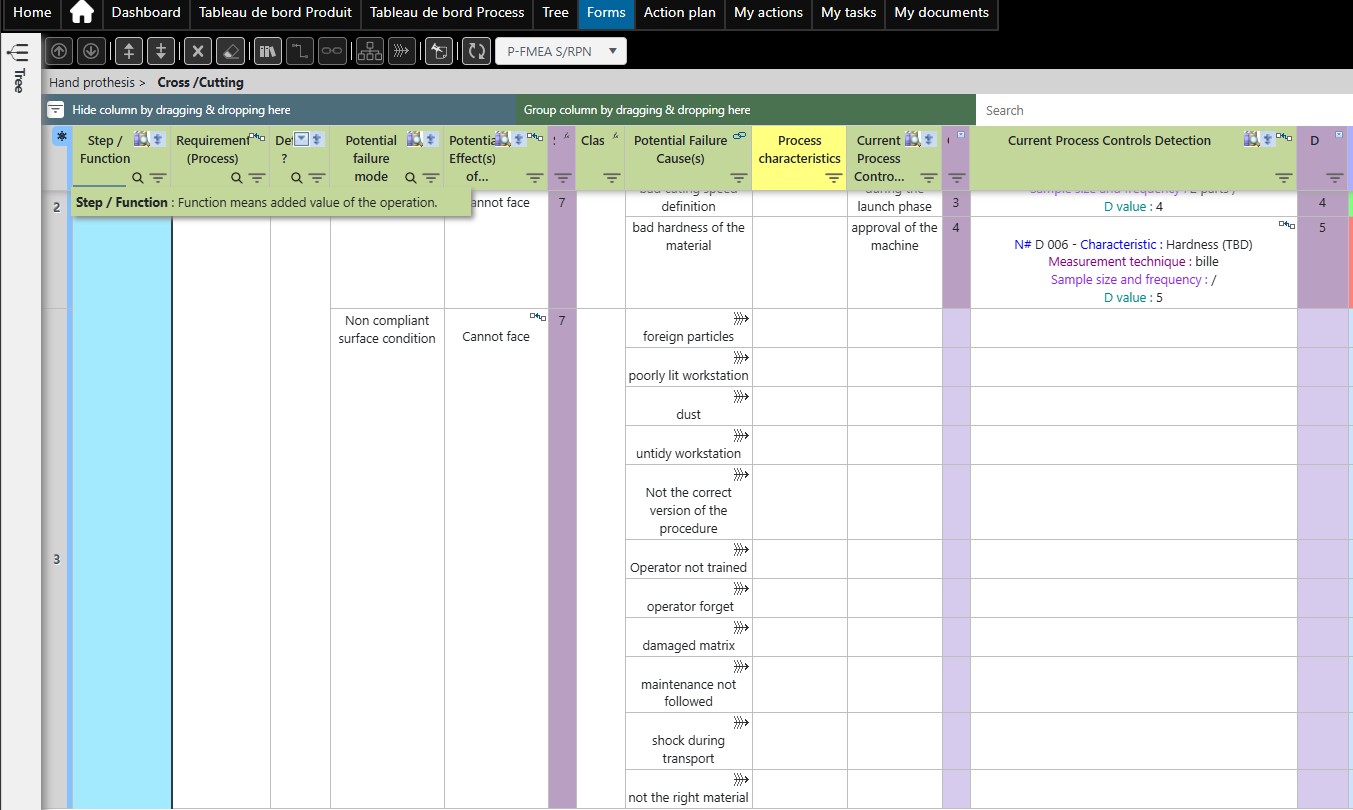Open filter menu of Potential failure mode column
The width and height of the screenshot is (1353, 810).
coord(431,178)
